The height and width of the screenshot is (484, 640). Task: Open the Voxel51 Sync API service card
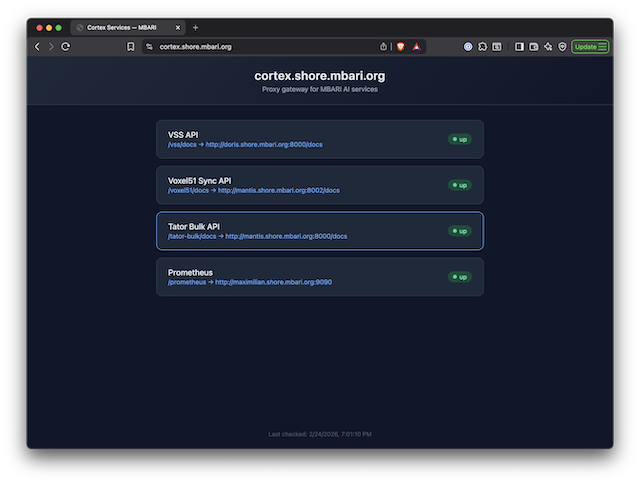(x=320, y=185)
